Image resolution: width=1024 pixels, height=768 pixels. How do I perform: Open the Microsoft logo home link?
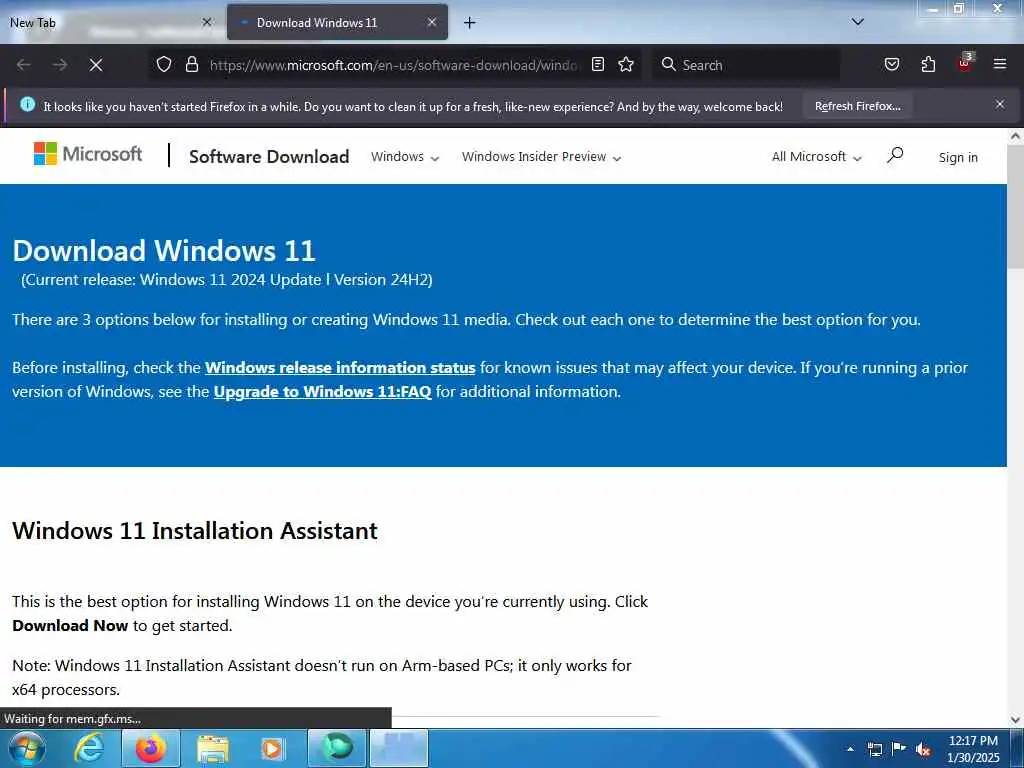point(88,154)
